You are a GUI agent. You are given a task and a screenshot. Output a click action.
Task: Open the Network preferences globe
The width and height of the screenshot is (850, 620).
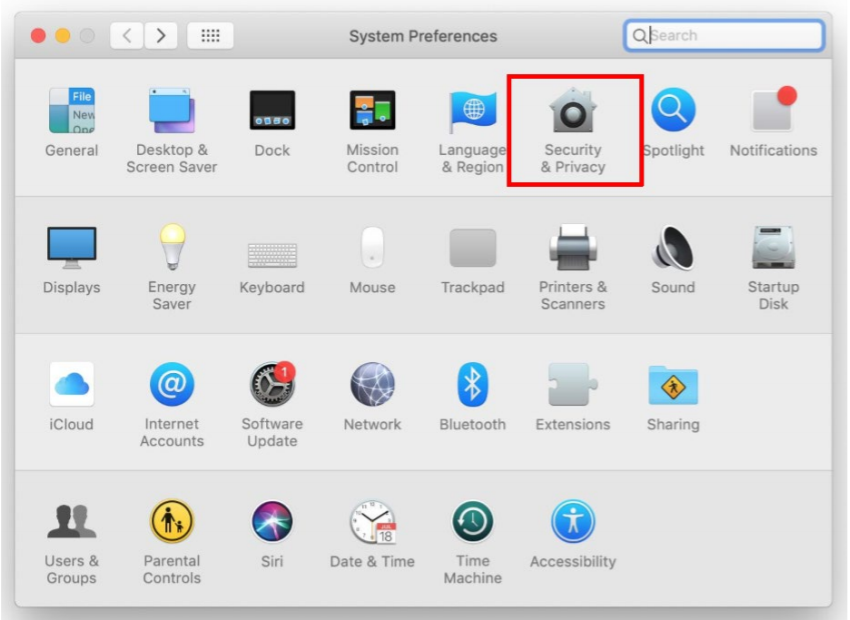coord(372,385)
